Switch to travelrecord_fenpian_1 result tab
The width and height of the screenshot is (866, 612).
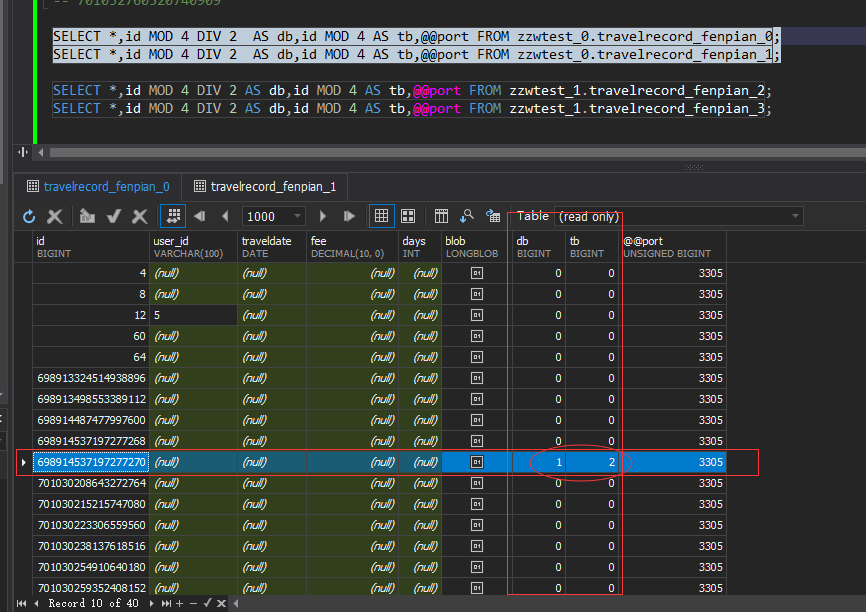[265, 187]
